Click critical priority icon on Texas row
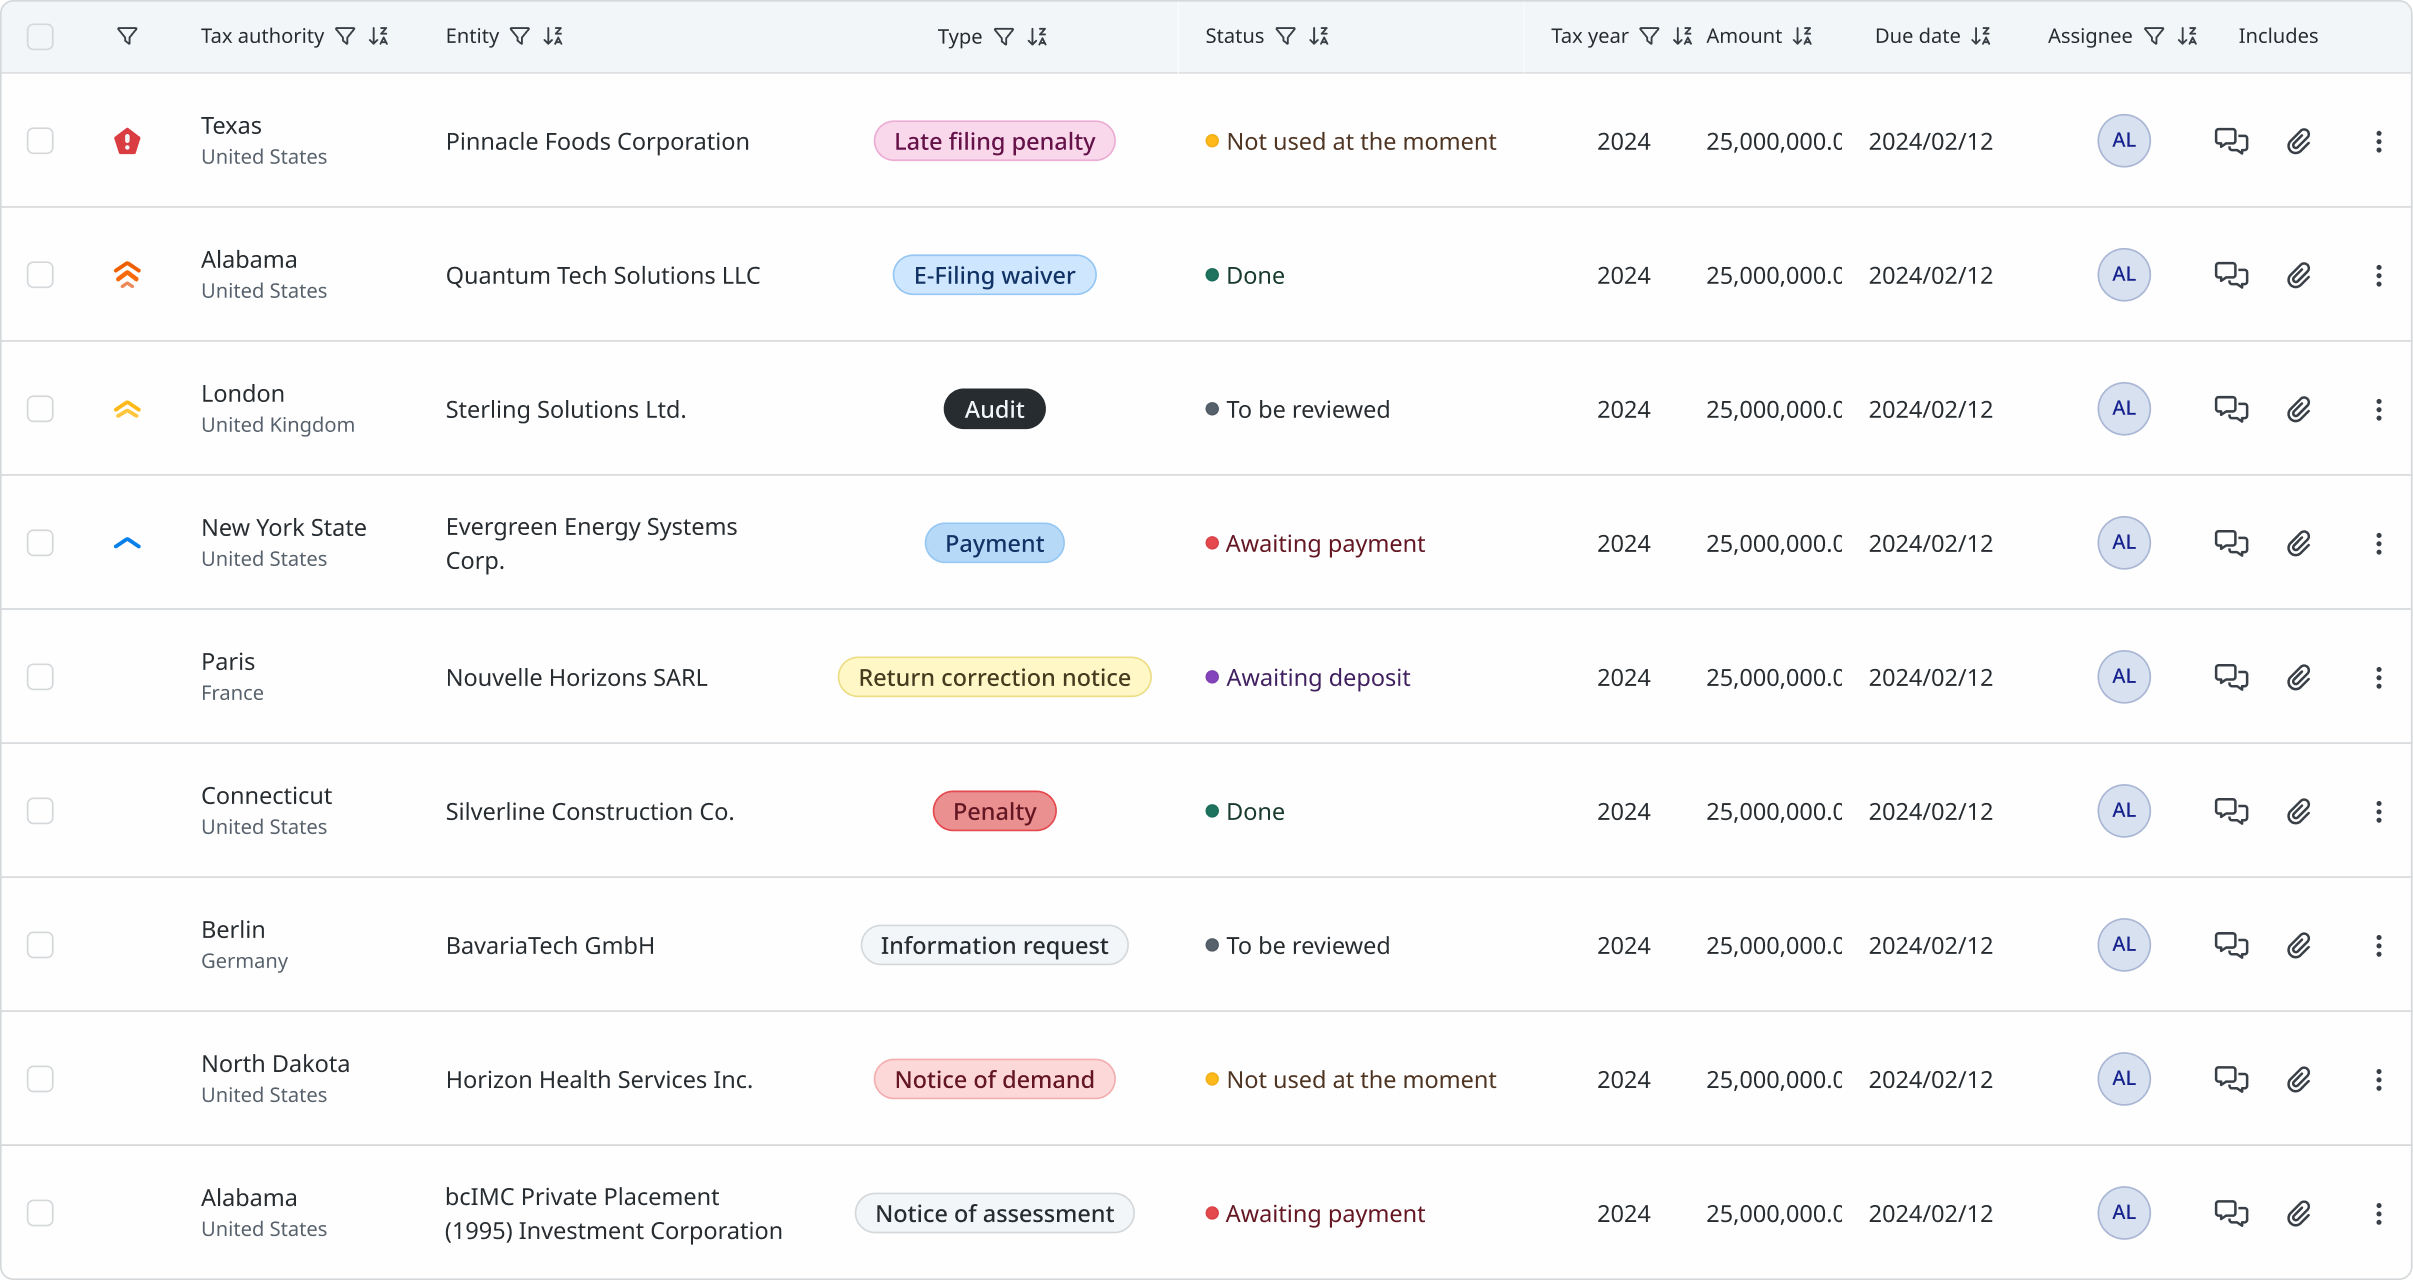The height and width of the screenshot is (1280, 2413). click(x=127, y=141)
